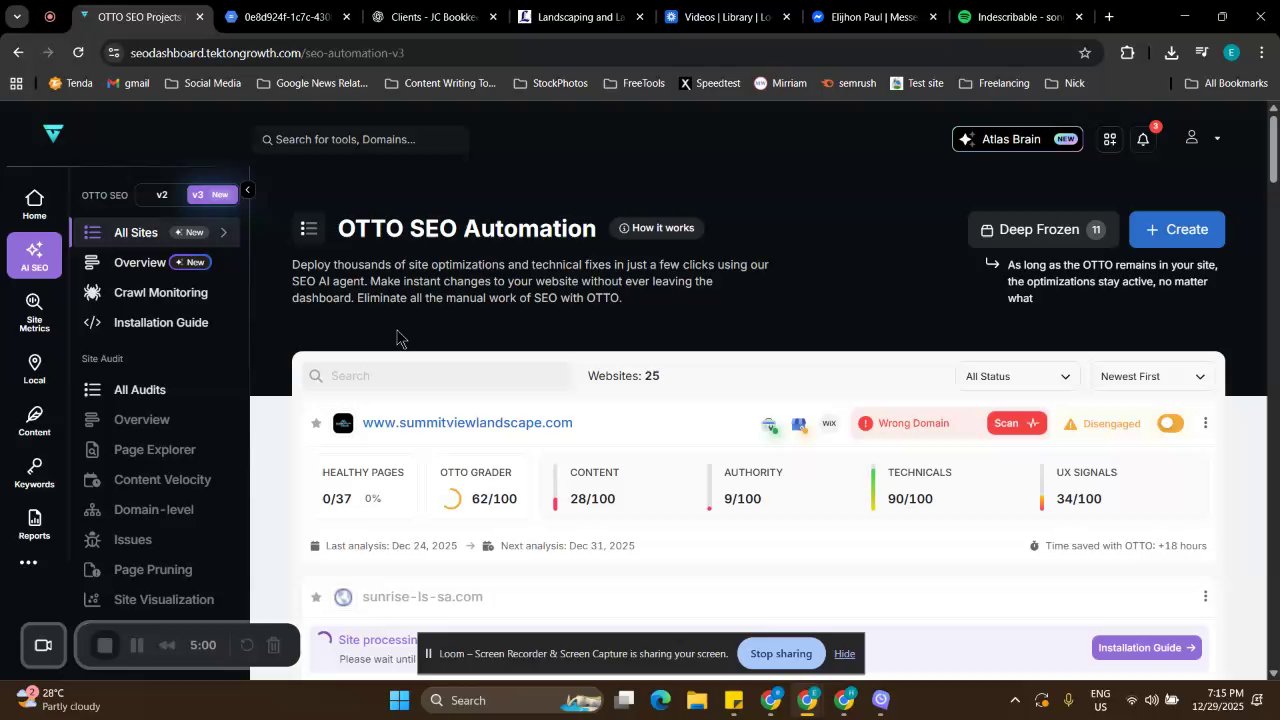Stop the Loom recording
Viewport: 1280px width, 720px height.
[105, 645]
